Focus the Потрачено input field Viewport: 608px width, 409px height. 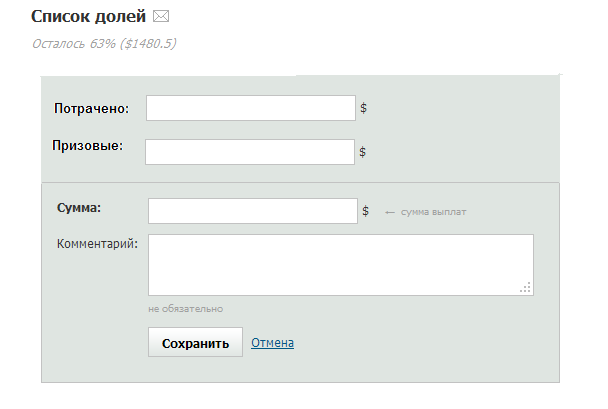[250, 108]
